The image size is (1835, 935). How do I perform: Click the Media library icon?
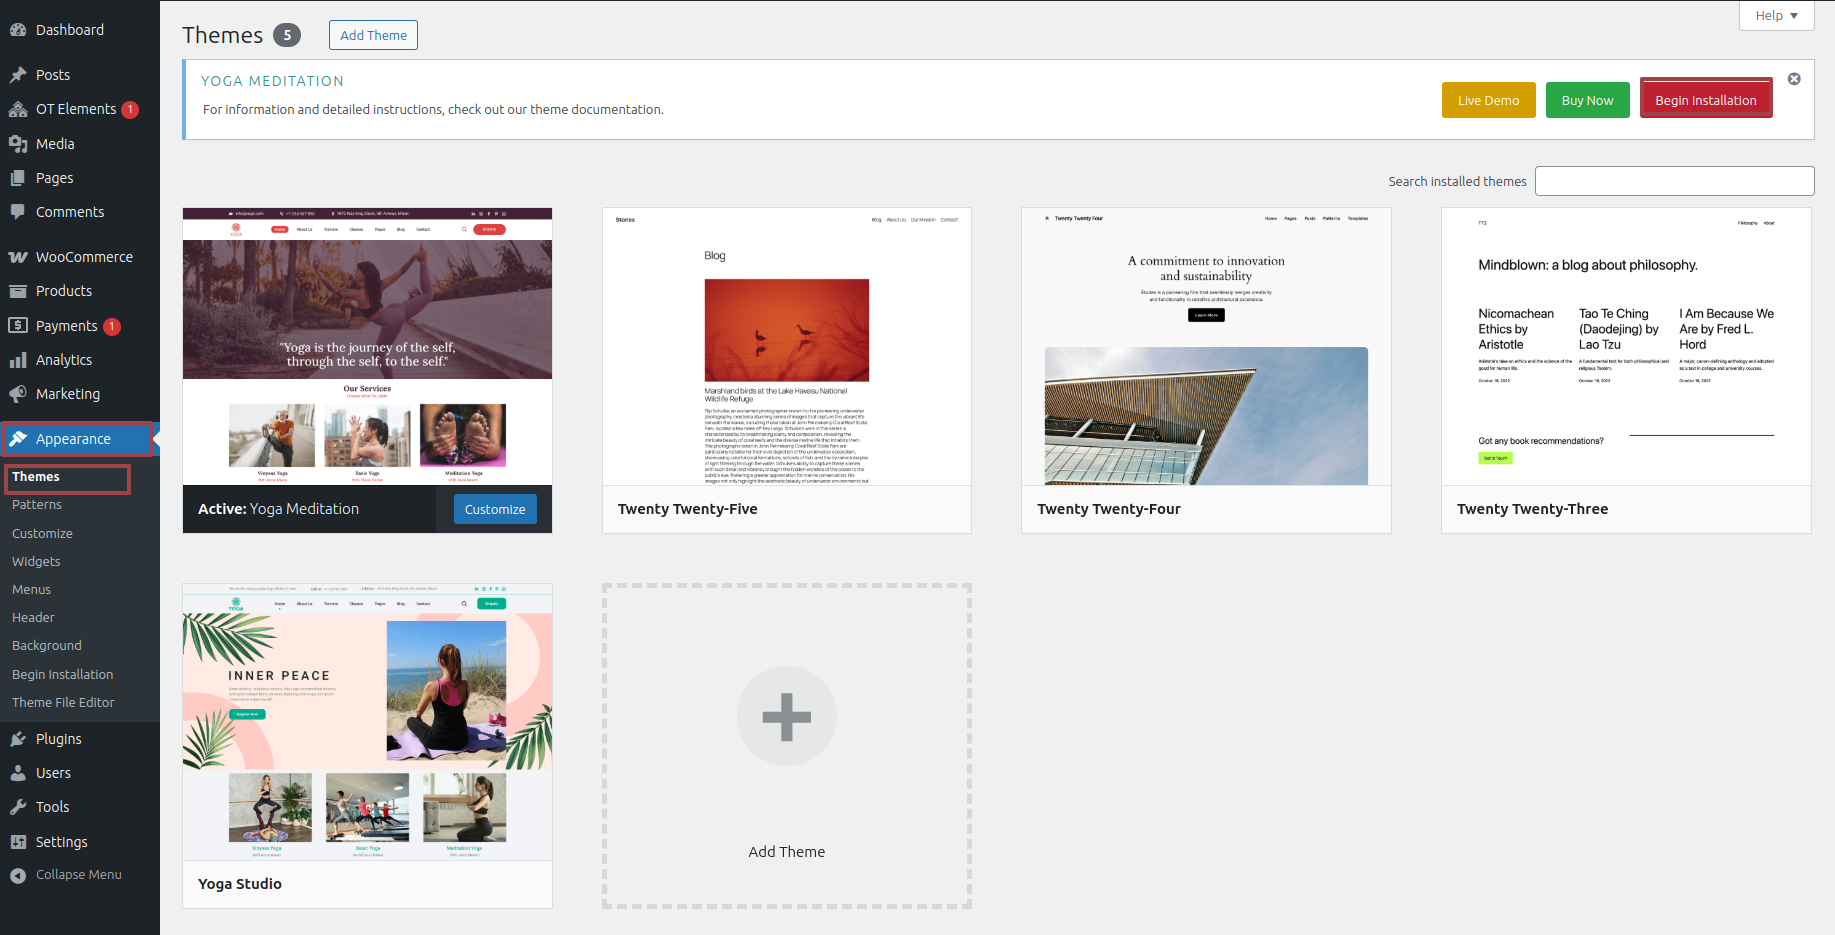point(18,144)
